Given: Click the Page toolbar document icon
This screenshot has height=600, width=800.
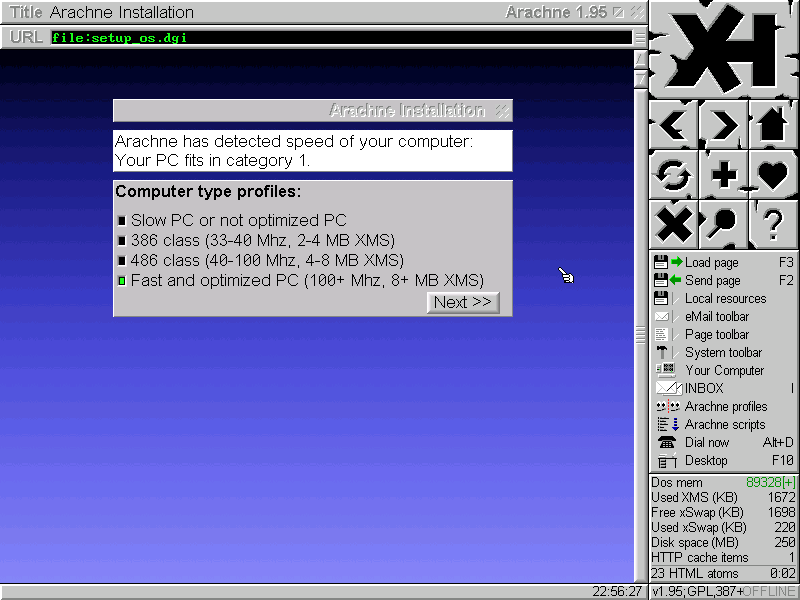Looking at the screenshot, I should point(661,334).
